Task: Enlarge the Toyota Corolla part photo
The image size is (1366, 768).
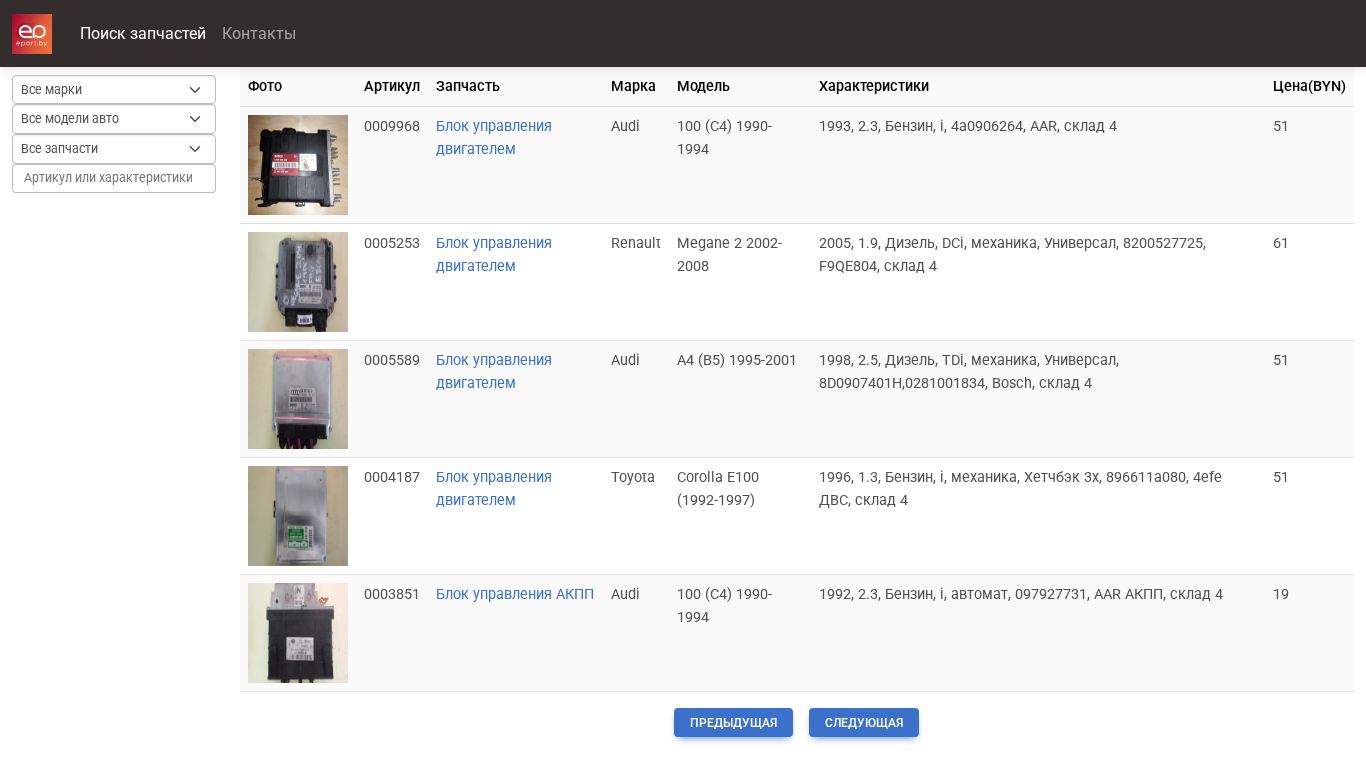Action: click(x=298, y=516)
